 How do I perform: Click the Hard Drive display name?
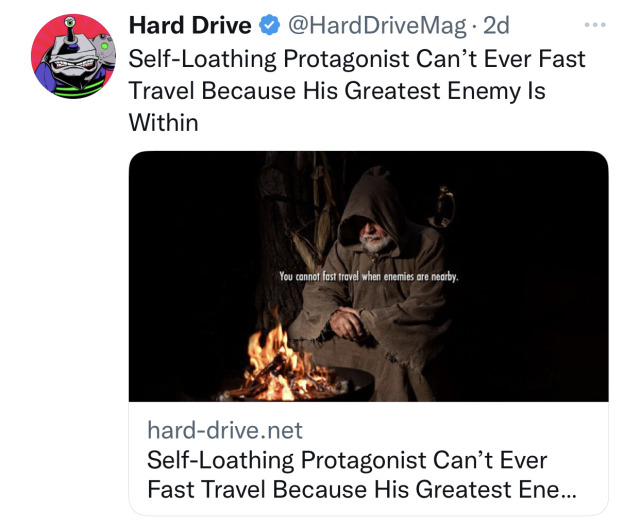tap(190, 25)
